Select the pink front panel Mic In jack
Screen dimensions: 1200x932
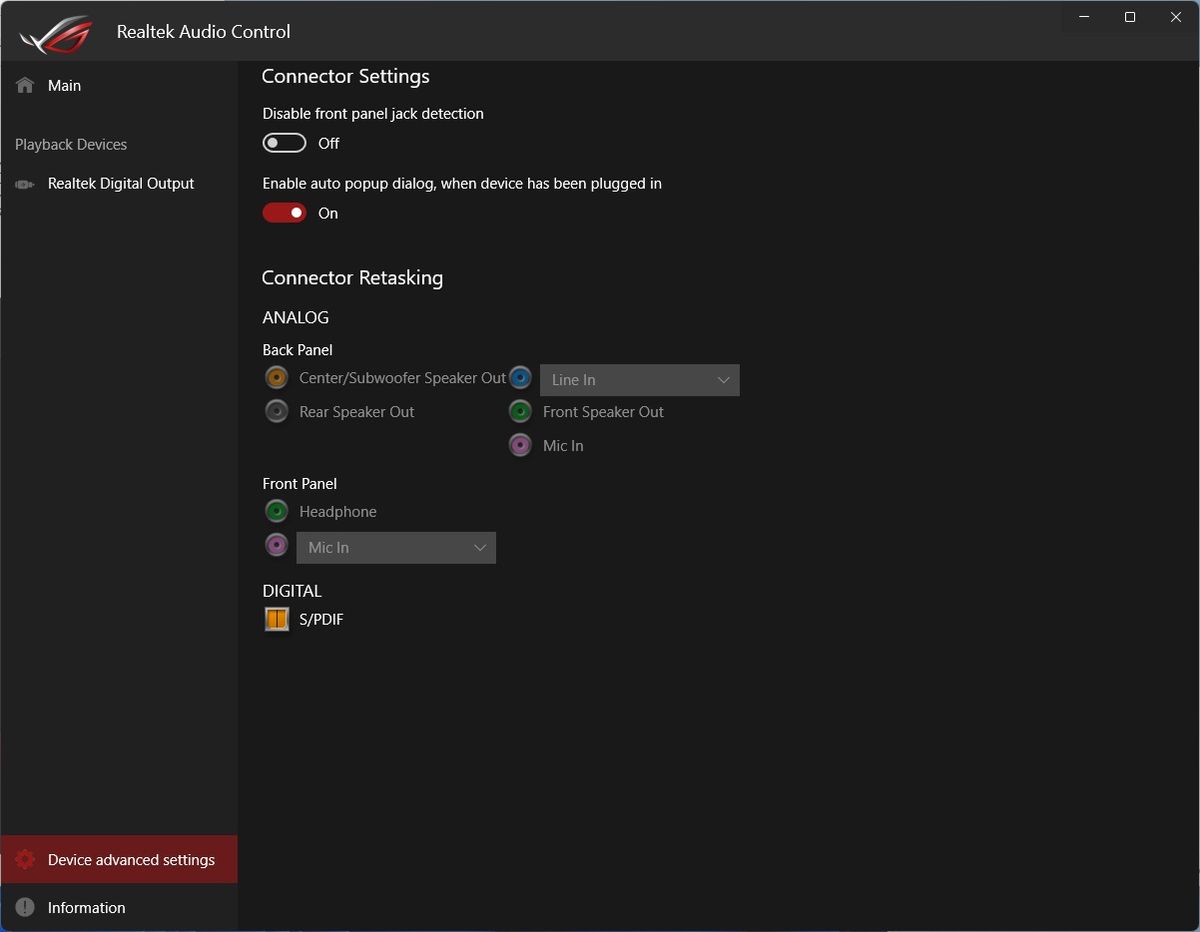pos(276,545)
